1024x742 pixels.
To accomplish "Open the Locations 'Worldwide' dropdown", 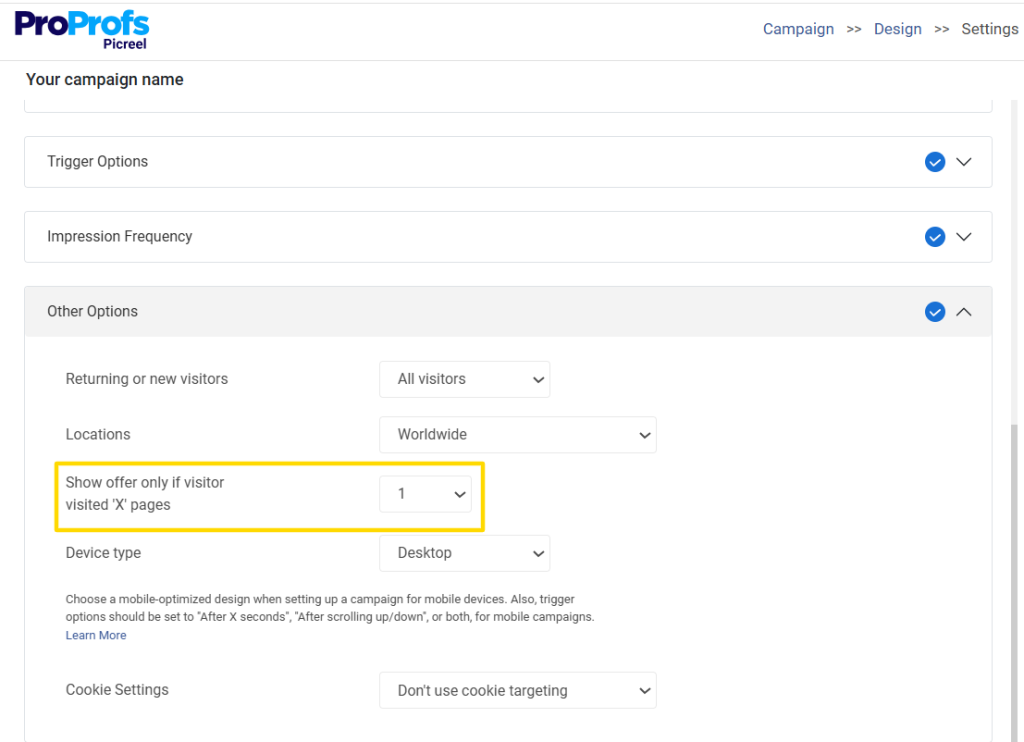I will (x=517, y=434).
